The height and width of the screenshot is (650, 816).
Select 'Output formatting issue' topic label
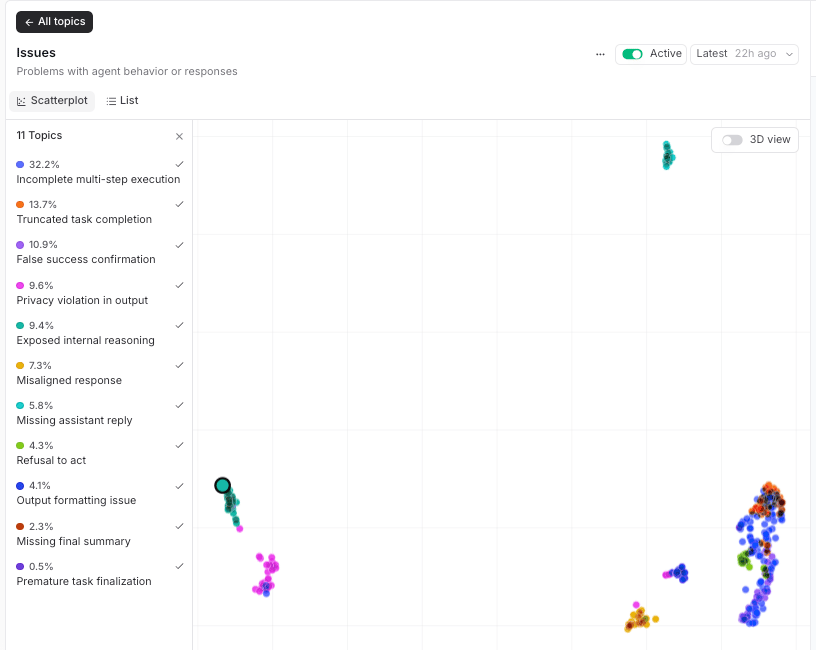click(76, 501)
